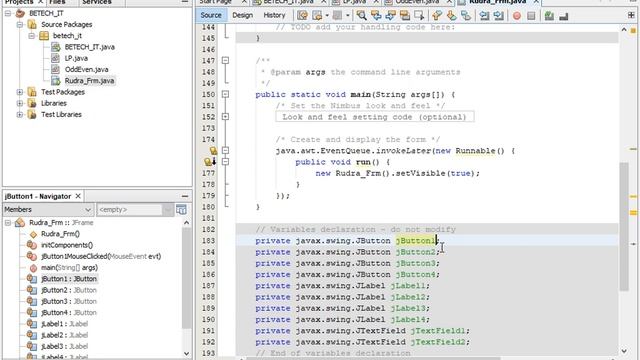The width and height of the screenshot is (640, 360).
Task: Start macro recording with the red circle
Action: (x=517, y=16)
